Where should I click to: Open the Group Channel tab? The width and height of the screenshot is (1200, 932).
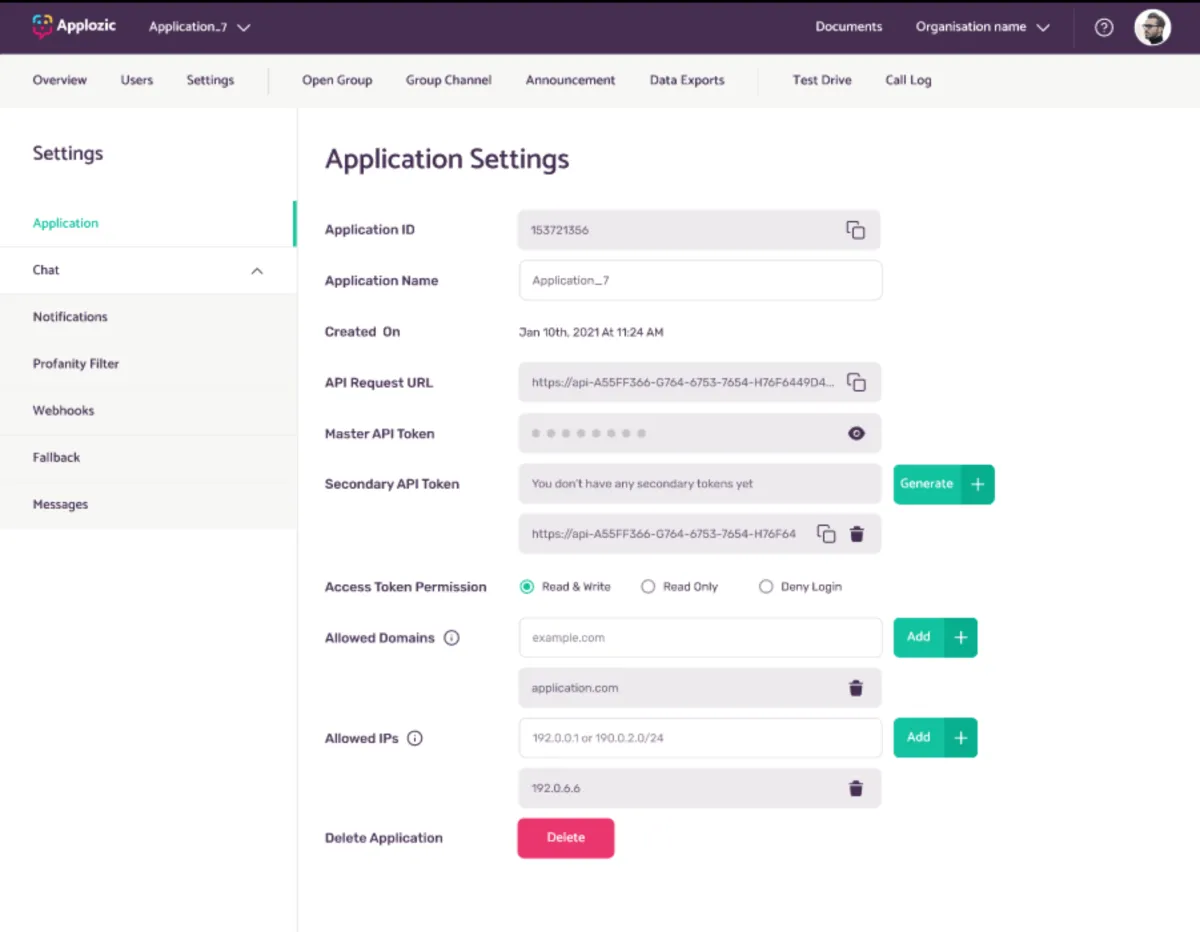[x=449, y=80]
